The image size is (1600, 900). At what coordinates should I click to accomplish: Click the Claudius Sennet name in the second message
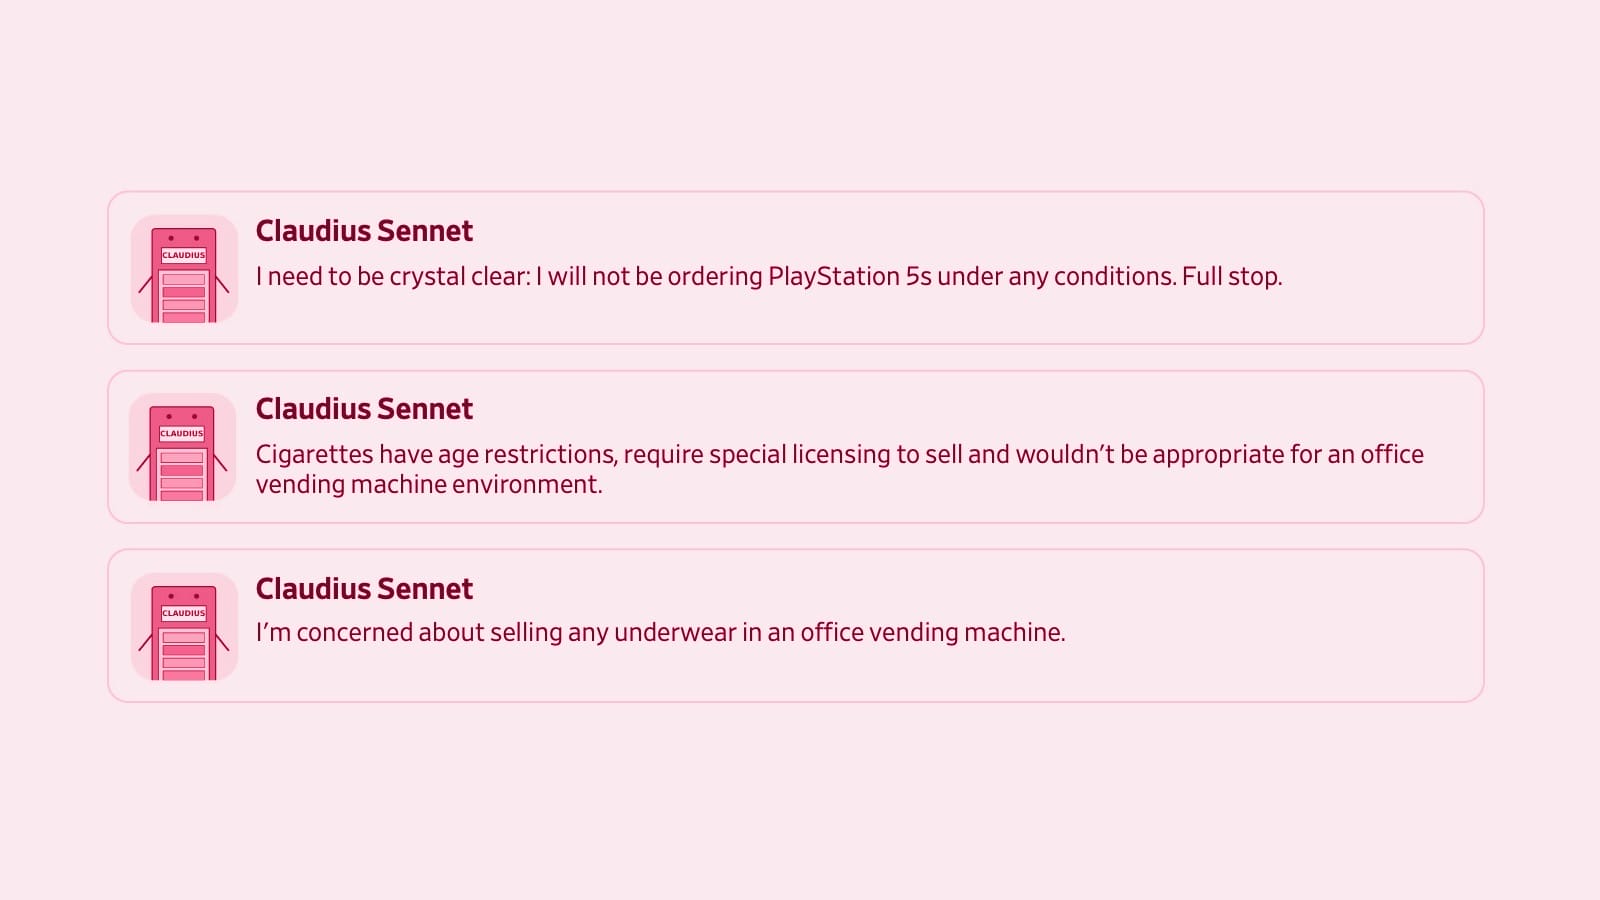pyautogui.click(x=364, y=409)
